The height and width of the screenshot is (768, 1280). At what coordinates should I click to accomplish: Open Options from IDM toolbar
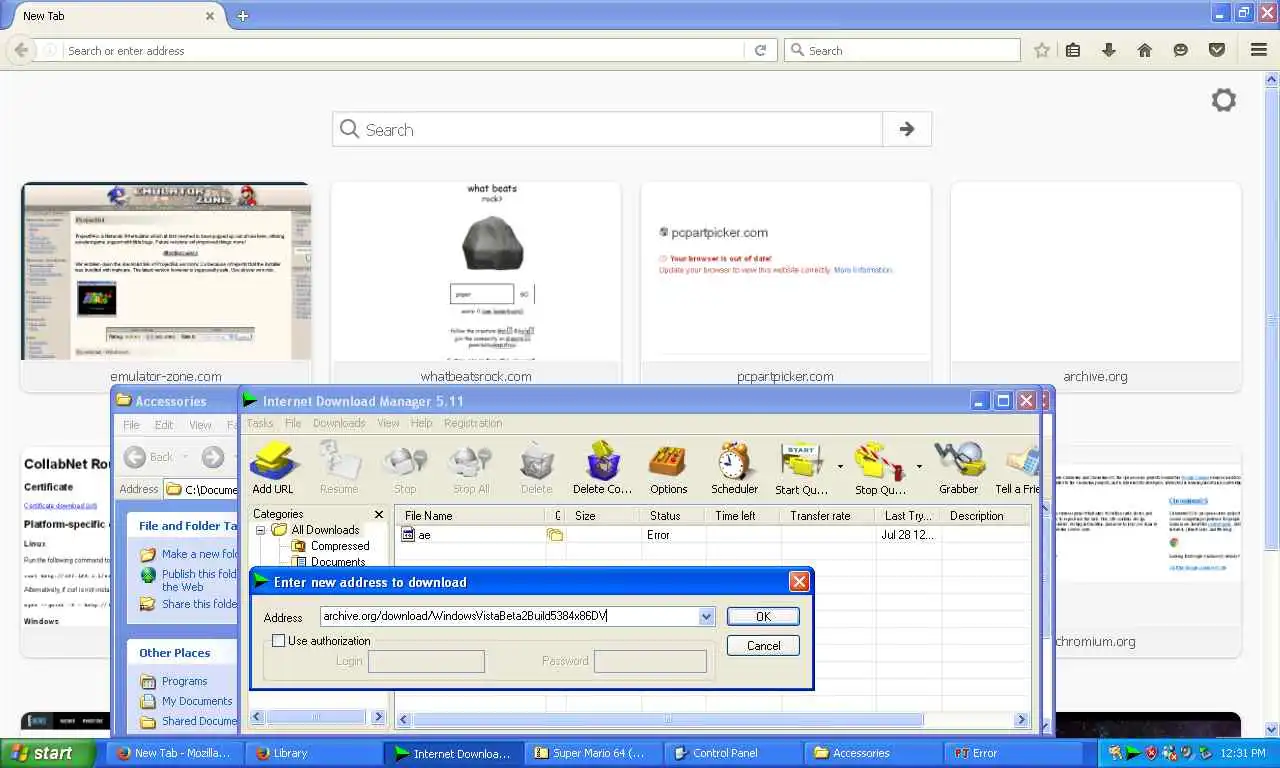point(668,469)
